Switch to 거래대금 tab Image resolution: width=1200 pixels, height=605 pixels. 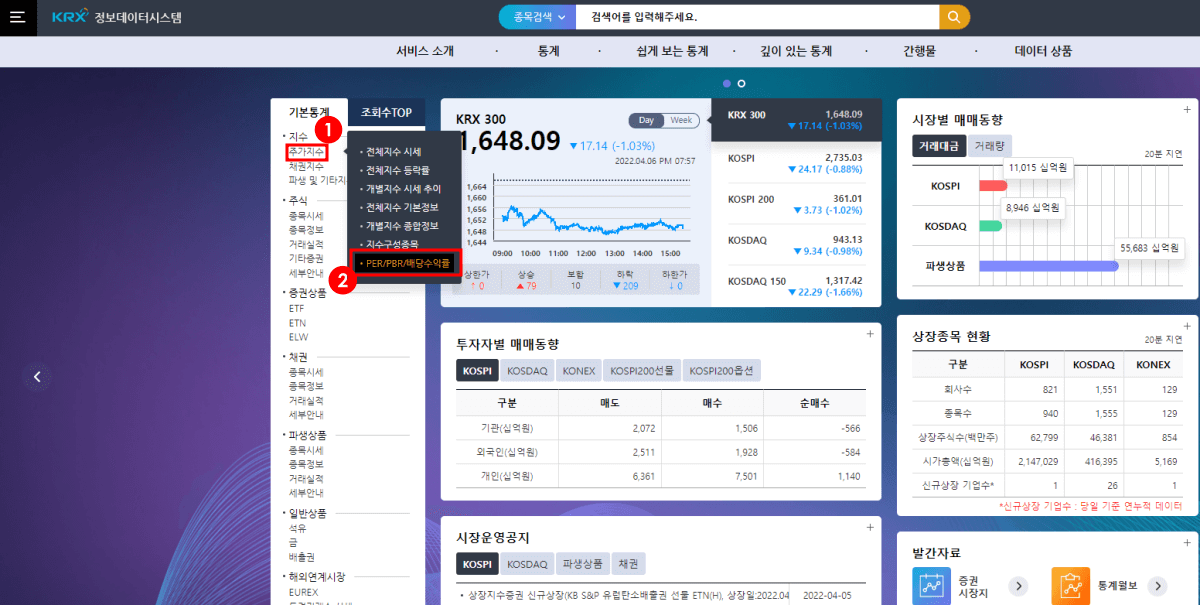939,146
